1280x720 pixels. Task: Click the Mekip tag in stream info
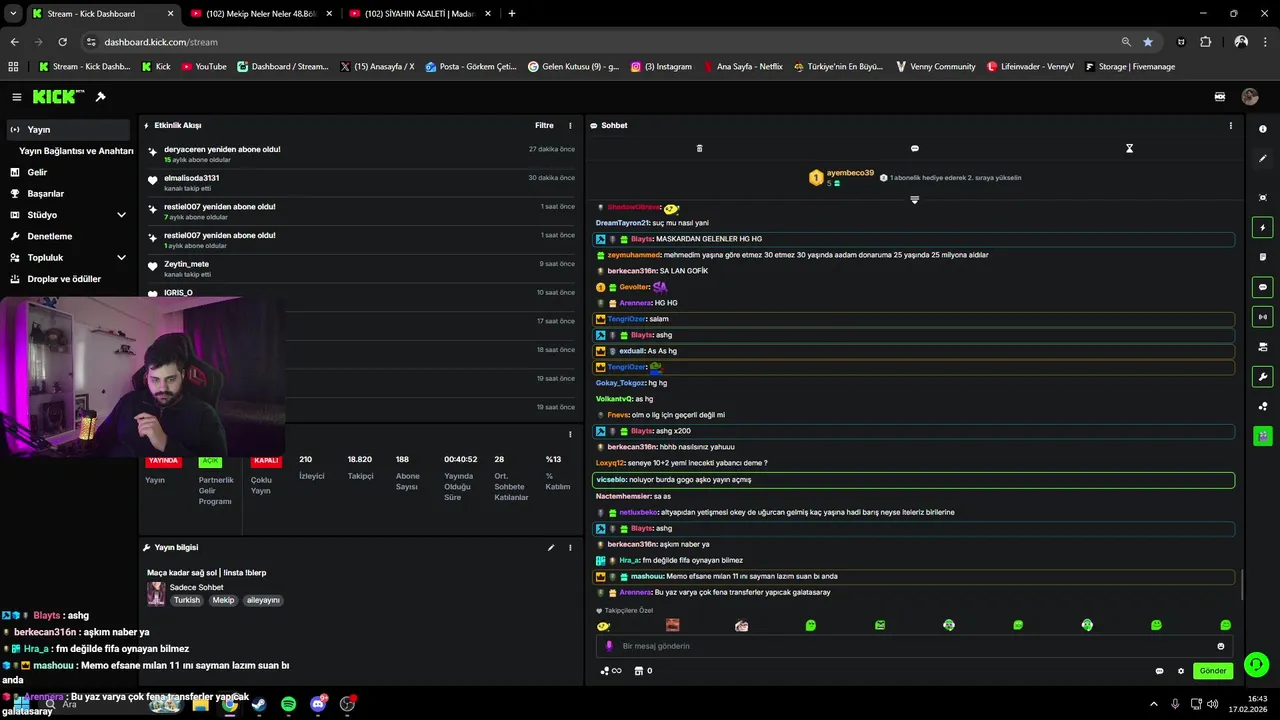tap(223, 600)
